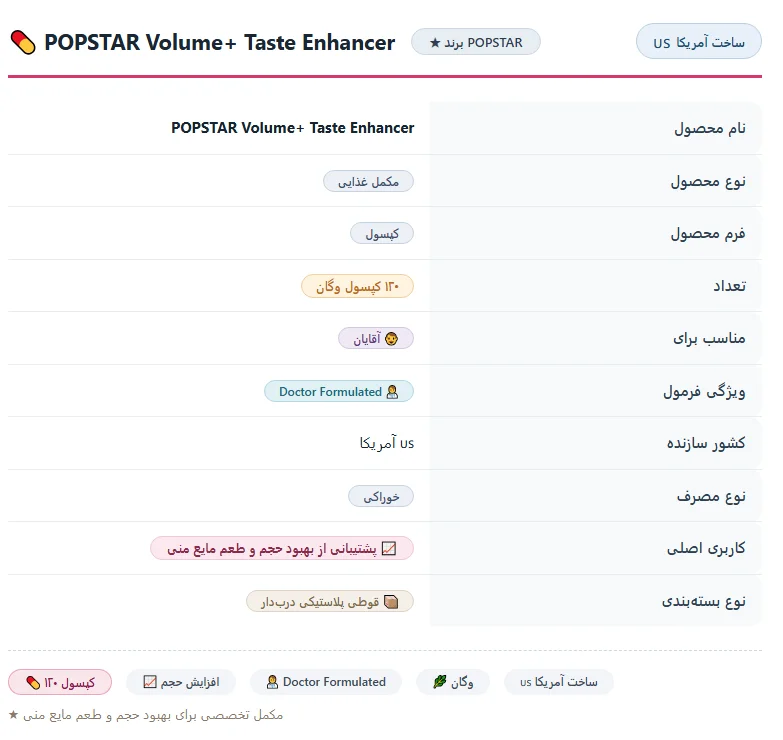This screenshot has width=783, height=740.
Task: Click the header ساخت آمریکا US badge
Action: [699, 41]
